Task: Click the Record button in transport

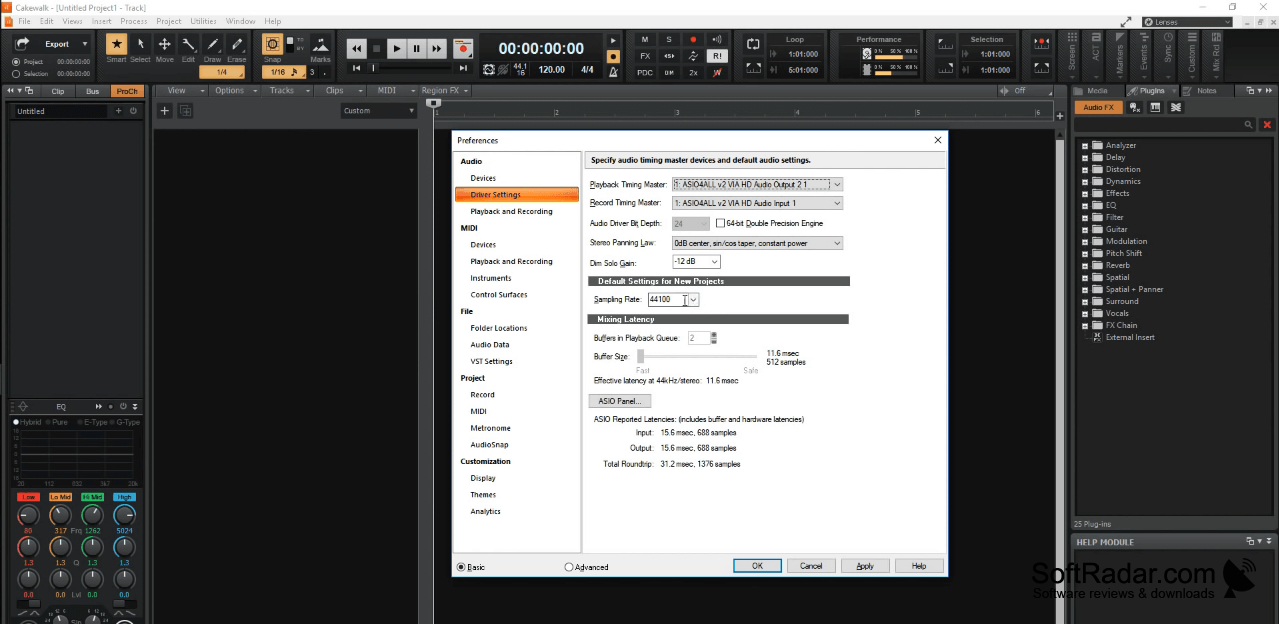Action: coord(462,48)
